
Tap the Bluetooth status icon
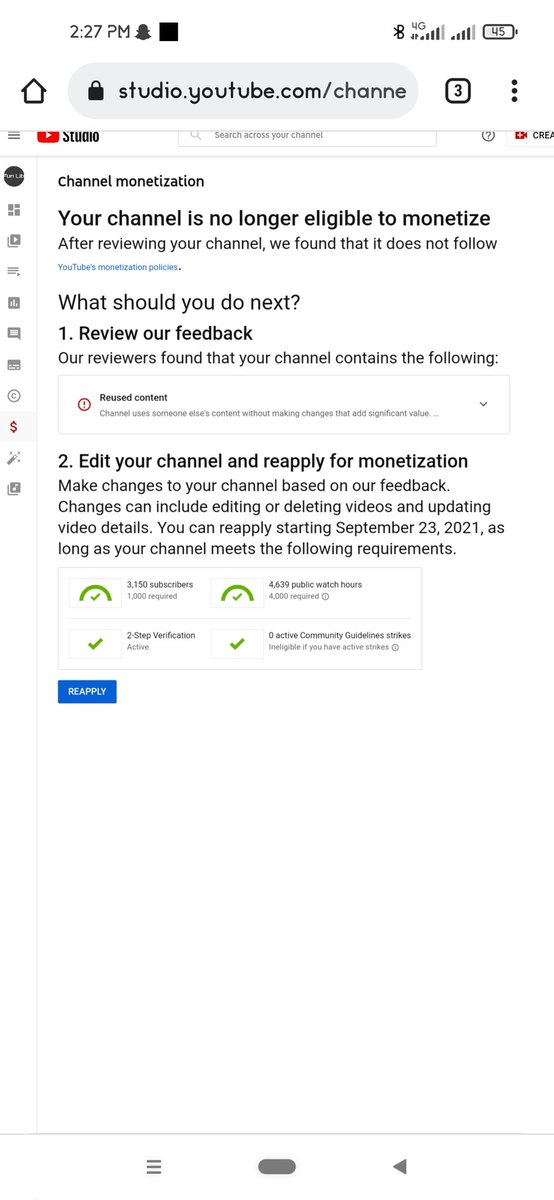pos(399,32)
